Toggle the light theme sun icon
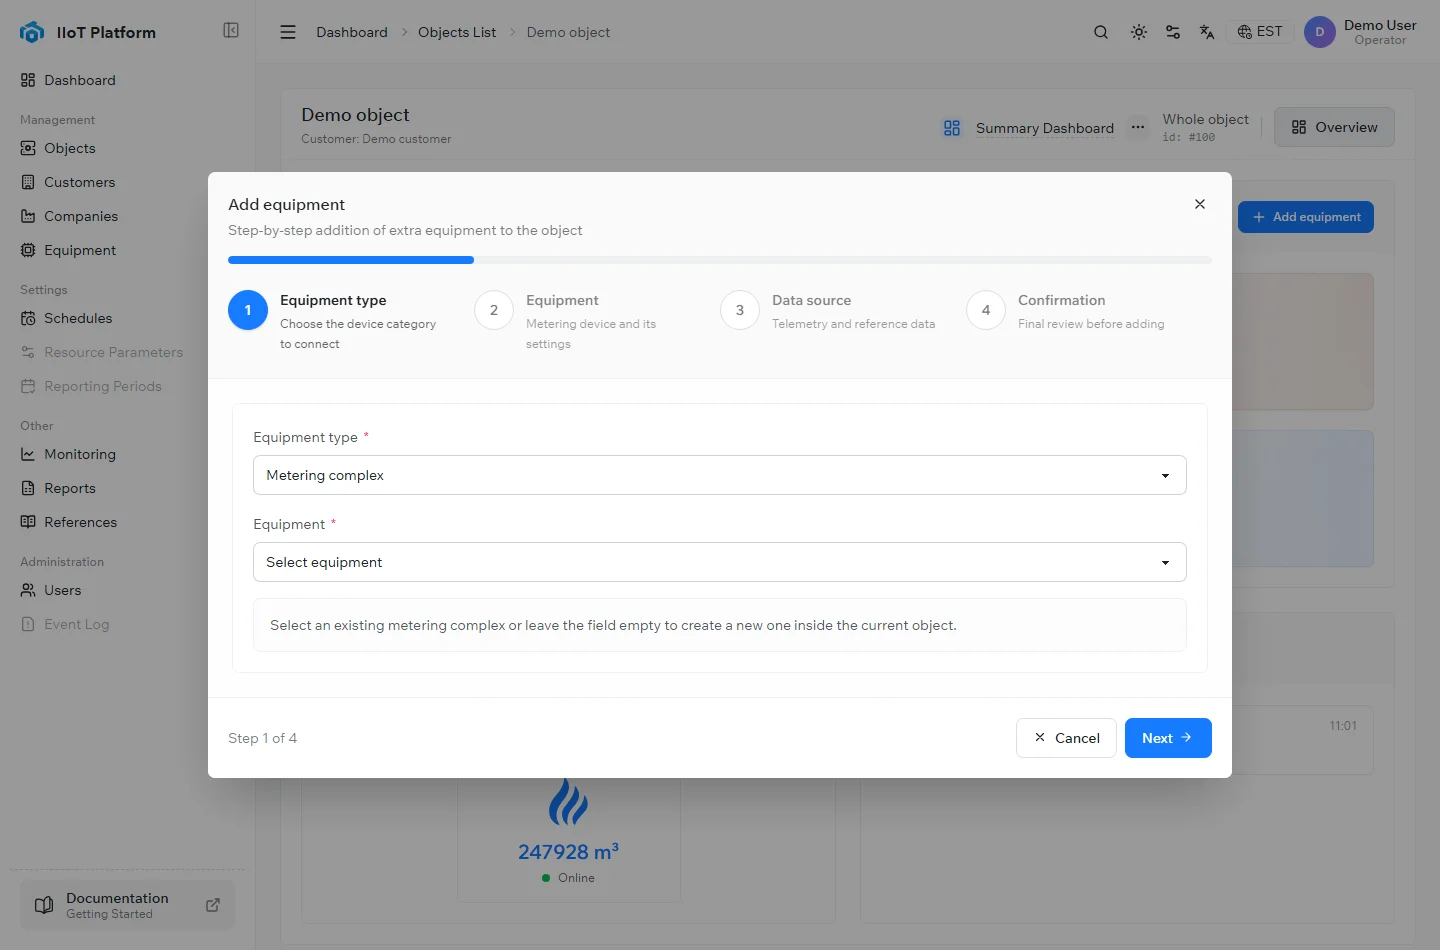Viewport: 1440px width, 950px height. (x=1138, y=32)
